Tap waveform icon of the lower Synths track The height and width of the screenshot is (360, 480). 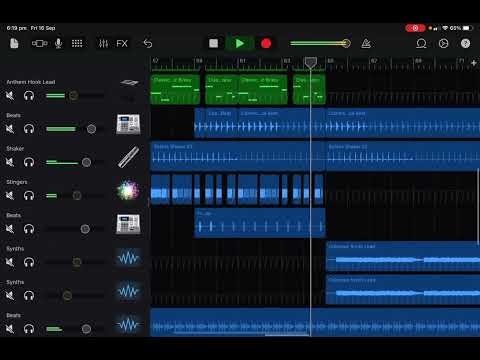pyautogui.click(x=128, y=291)
